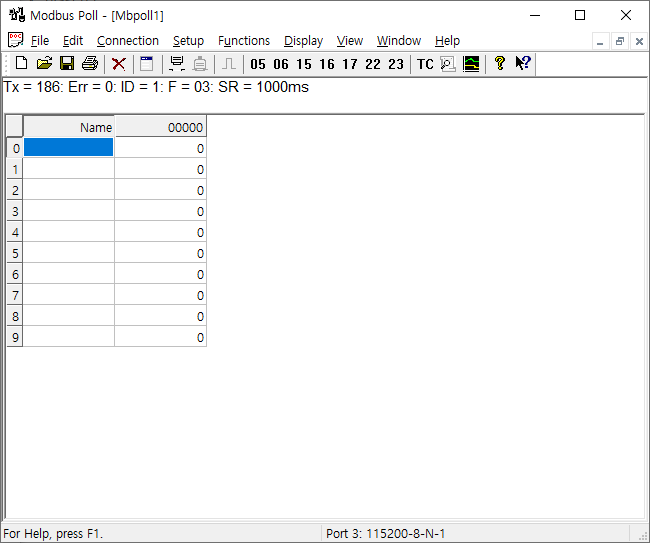Select the value cell in row 5
The image size is (650, 543).
160,253
